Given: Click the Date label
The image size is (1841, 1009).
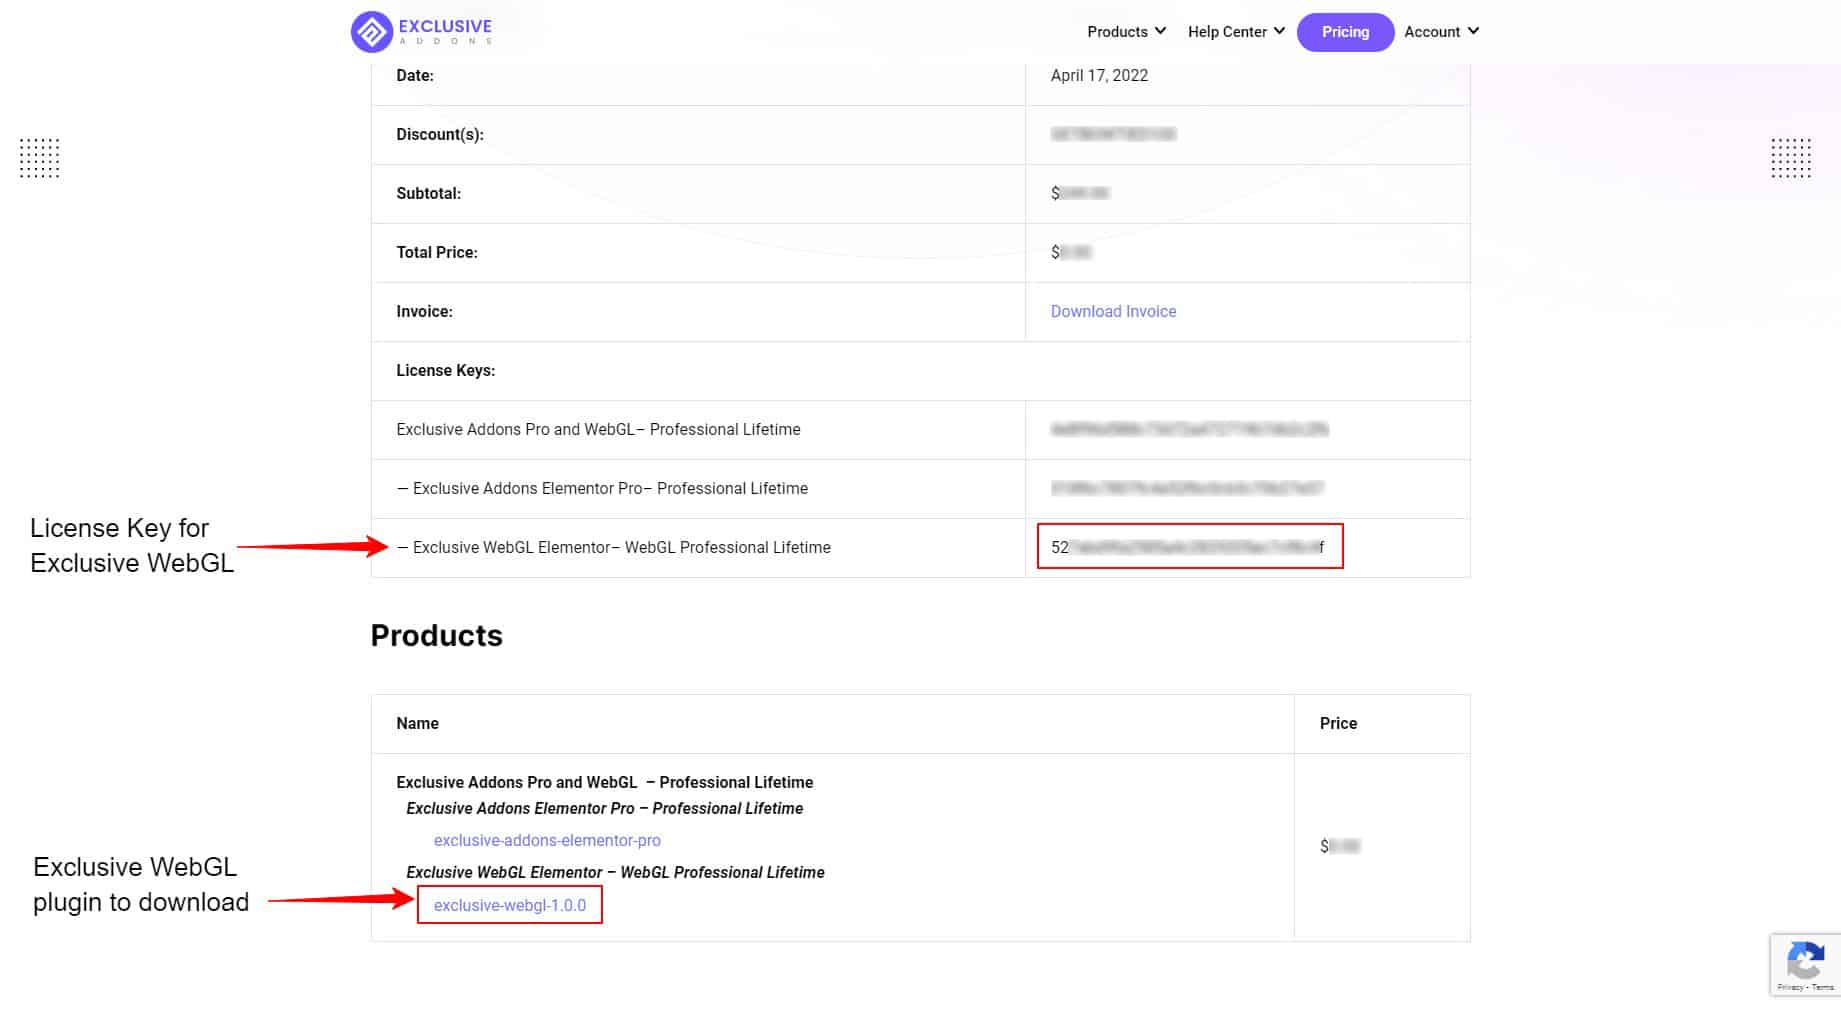Looking at the screenshot, I should pos(414,75).
